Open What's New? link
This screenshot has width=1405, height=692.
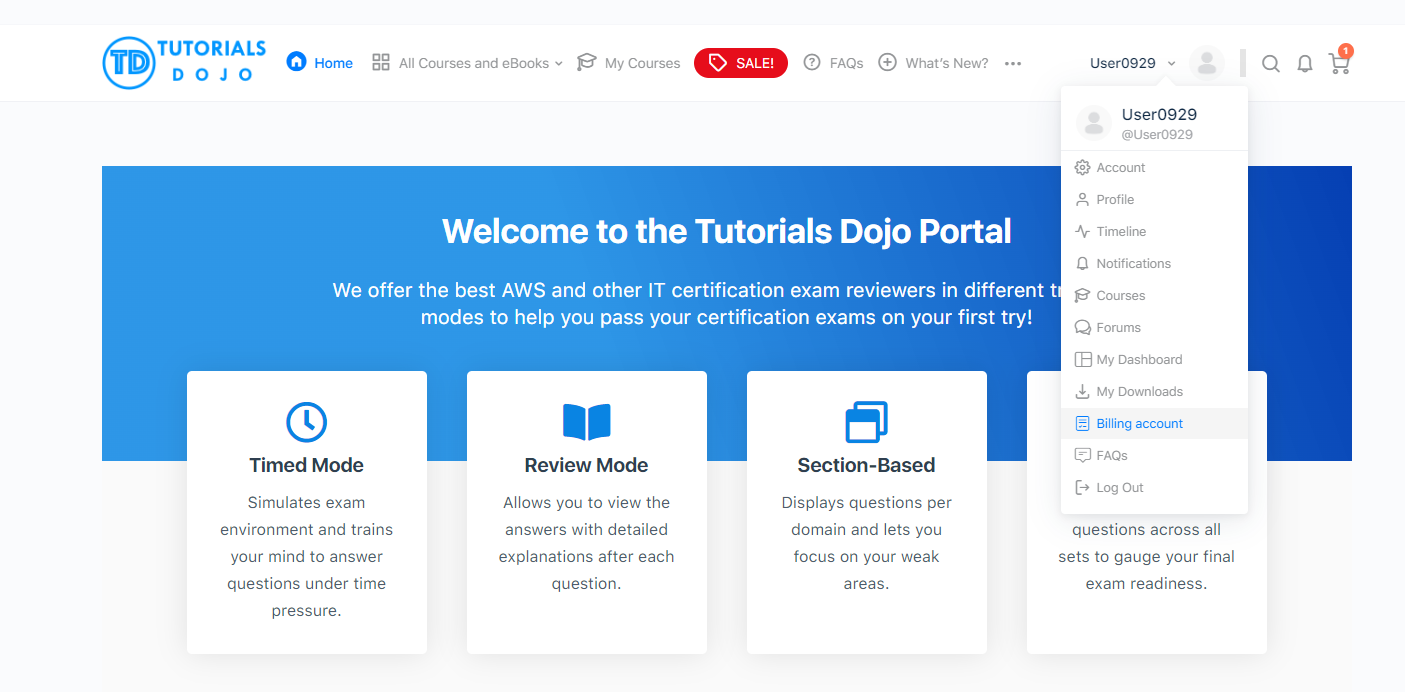[x=933, y=63]
